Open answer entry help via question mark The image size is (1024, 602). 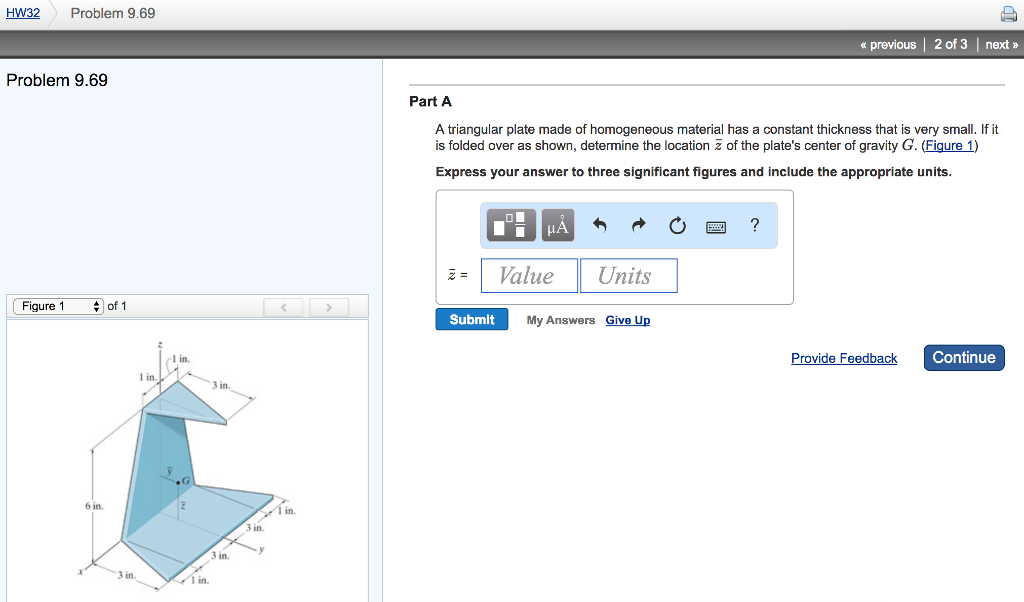tap(754, 225)
